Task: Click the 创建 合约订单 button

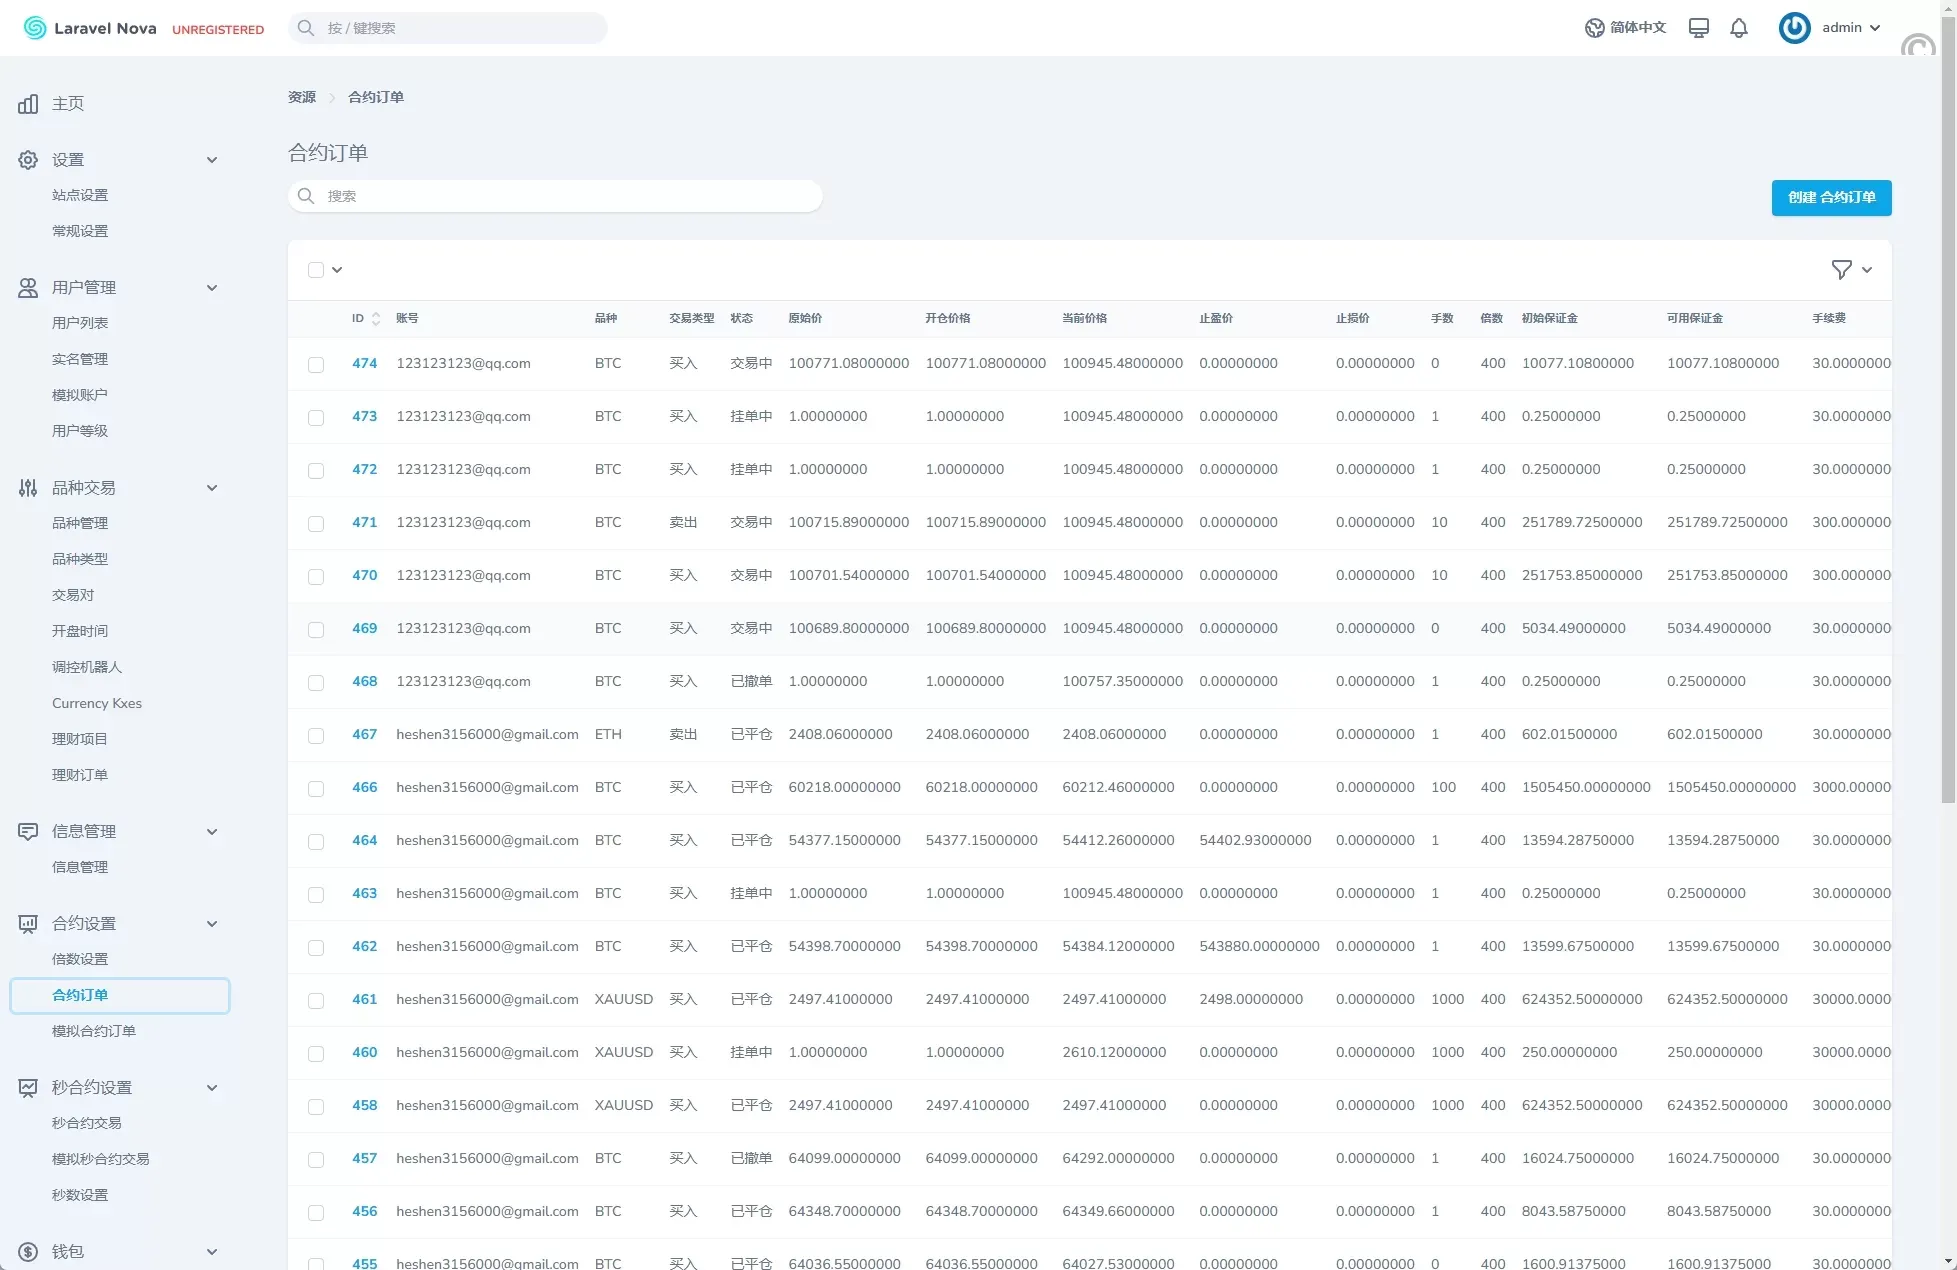Action: (1831, 198)
